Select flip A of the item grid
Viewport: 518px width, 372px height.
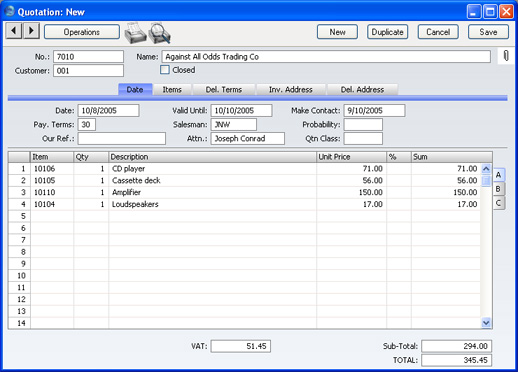[499, 175]
